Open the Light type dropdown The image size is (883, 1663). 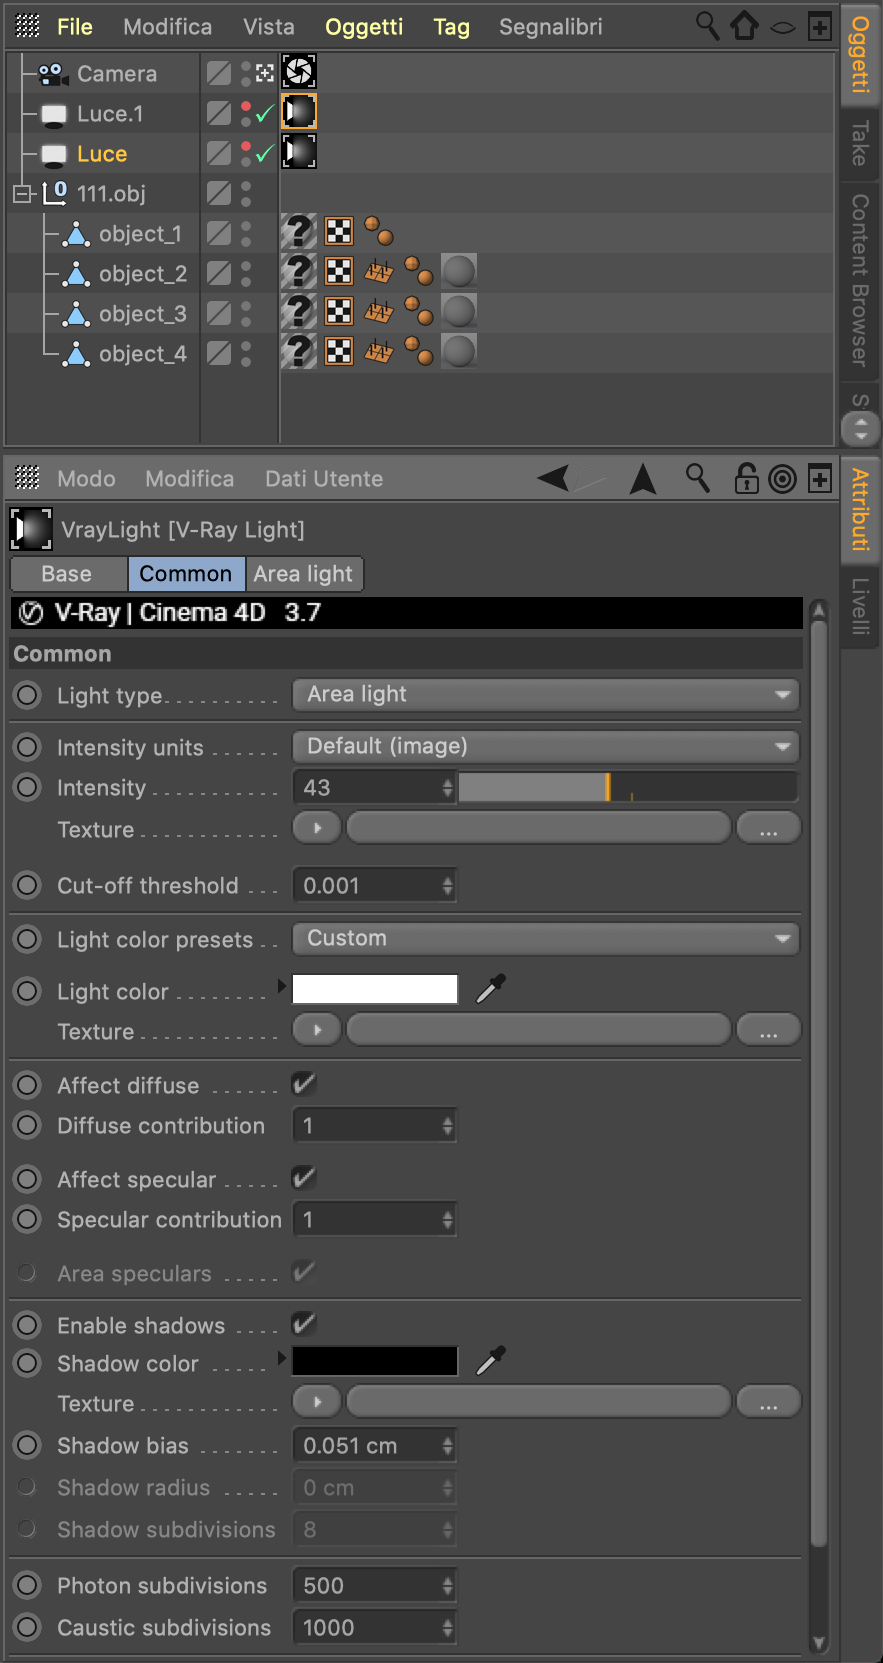click(546, 694)
